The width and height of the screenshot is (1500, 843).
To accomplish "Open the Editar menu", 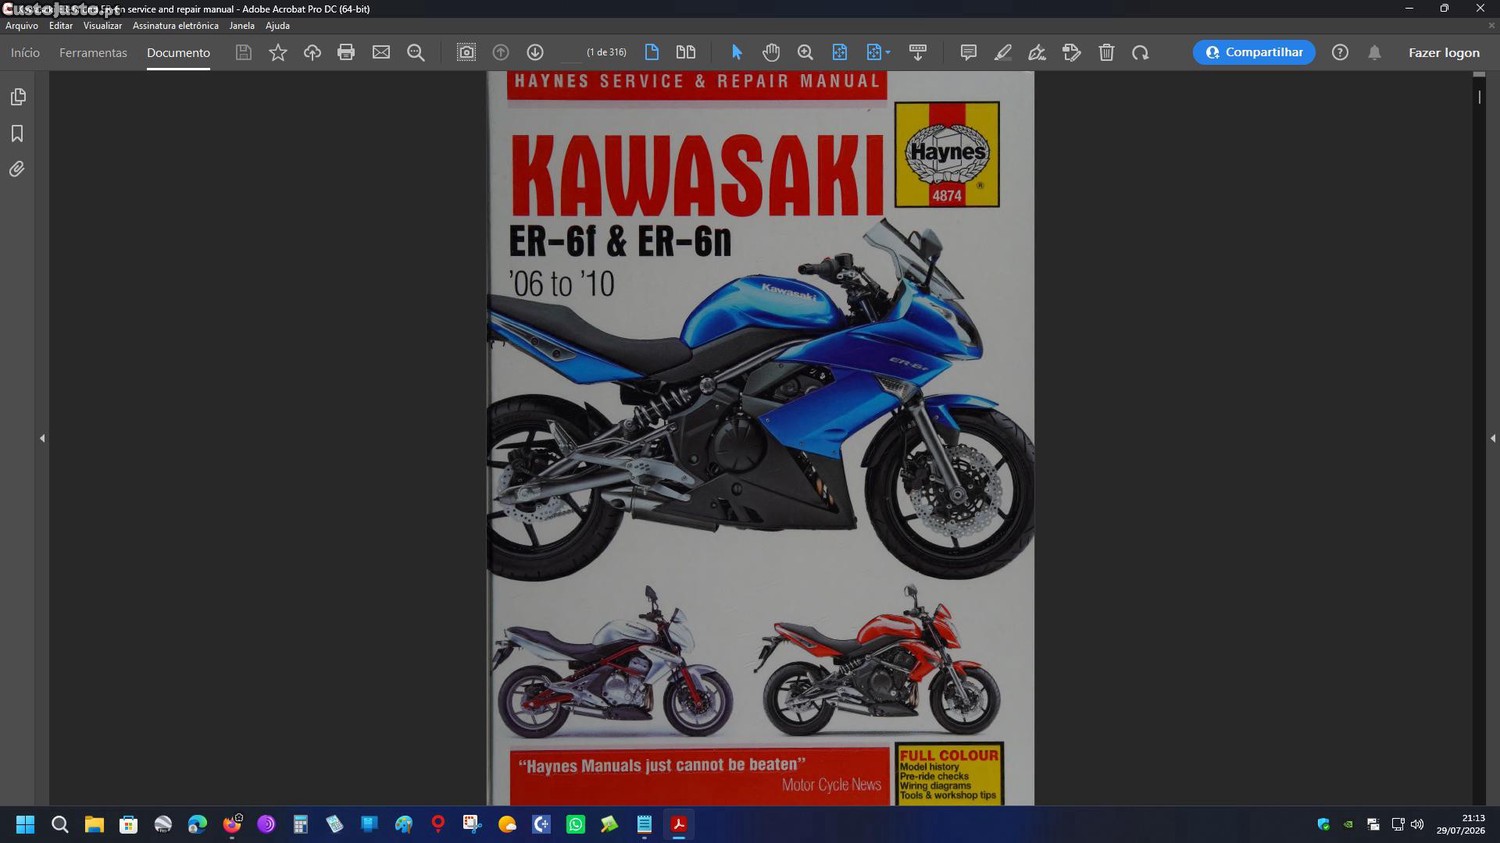I will pos(61,26).
